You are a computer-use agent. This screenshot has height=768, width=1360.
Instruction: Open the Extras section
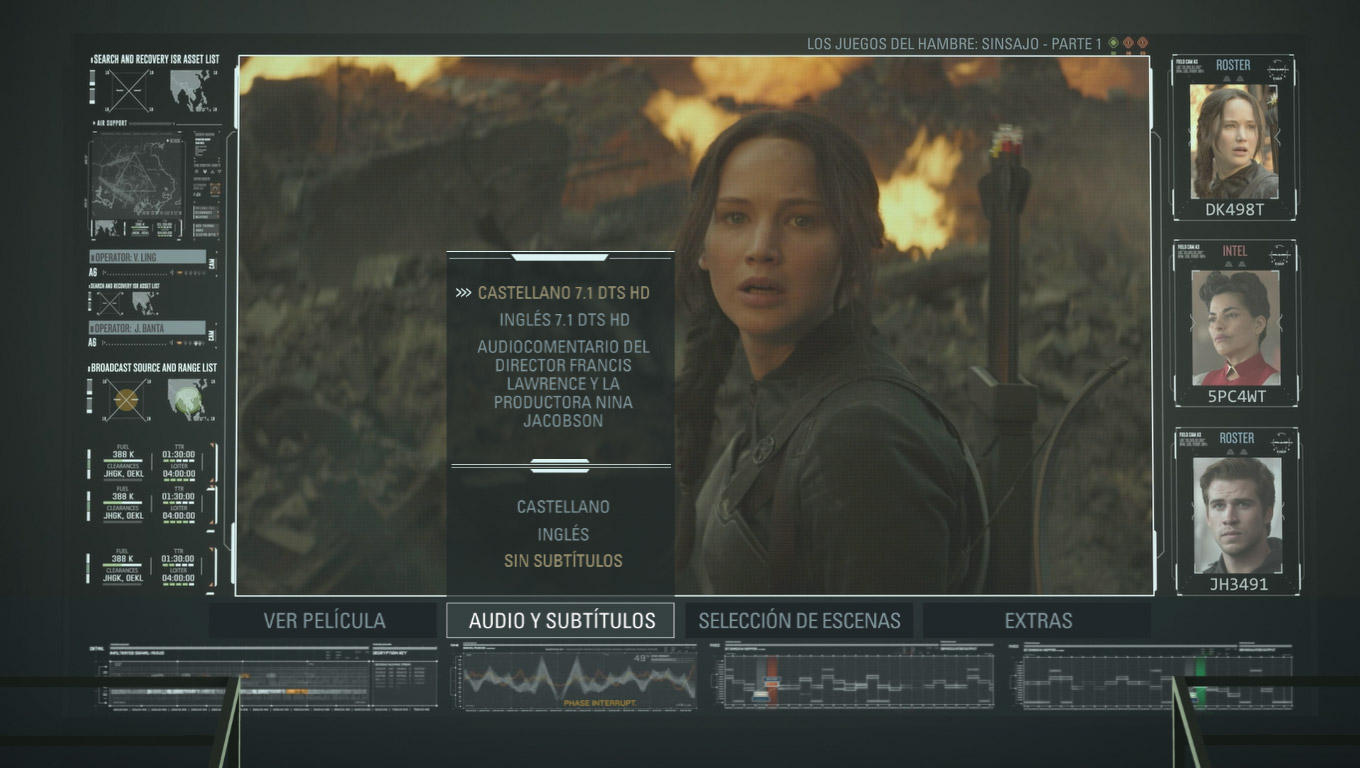(x=1037, y=620)
